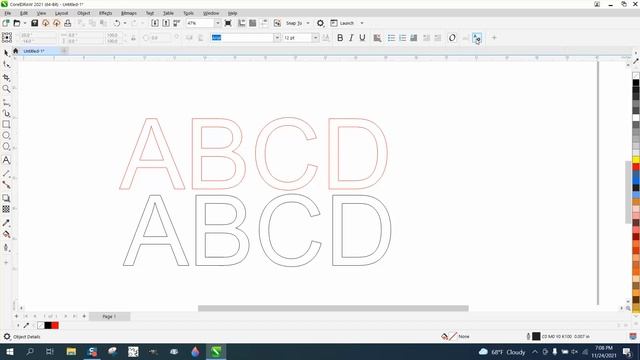Viewport: 640px width, 360px height.
Task: Activate the Zoom tool in the toolbox
Action: click(6, 89)
